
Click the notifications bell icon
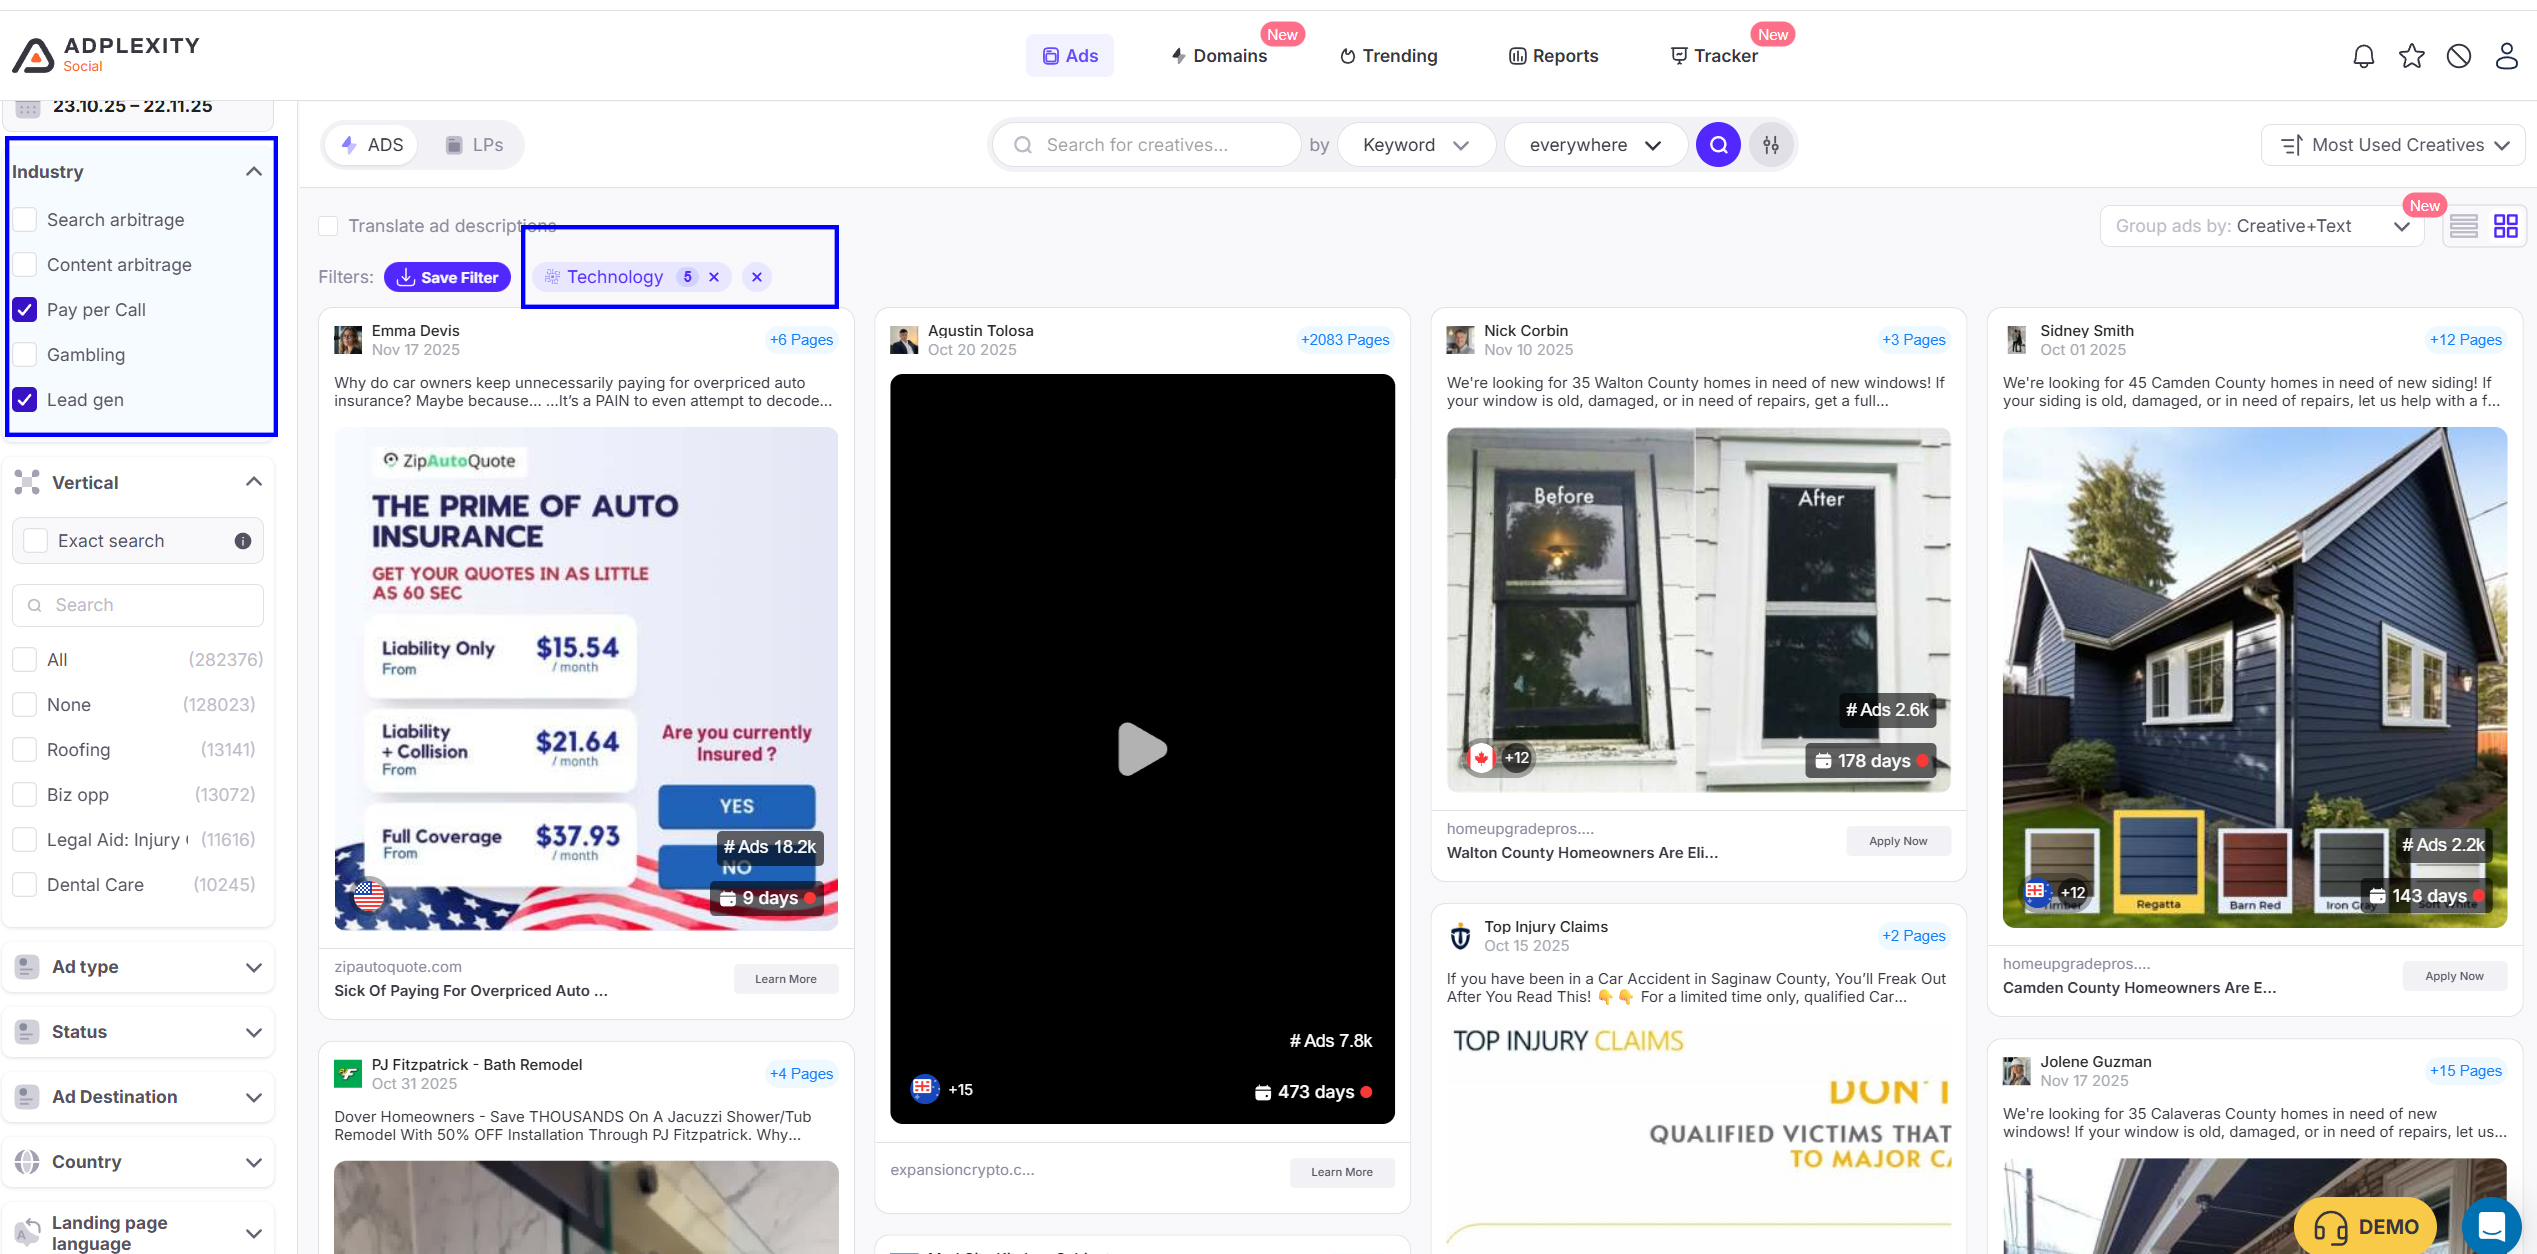(2363, 56)
